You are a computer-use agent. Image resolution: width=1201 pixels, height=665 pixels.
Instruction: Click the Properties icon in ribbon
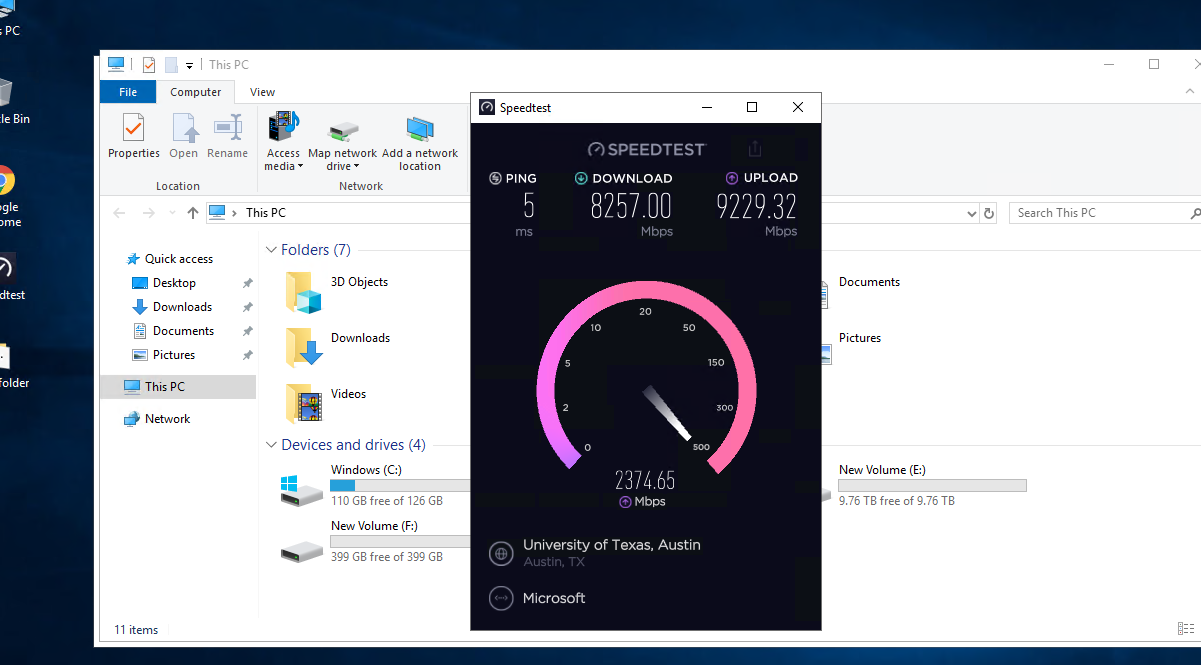point(133,136)
